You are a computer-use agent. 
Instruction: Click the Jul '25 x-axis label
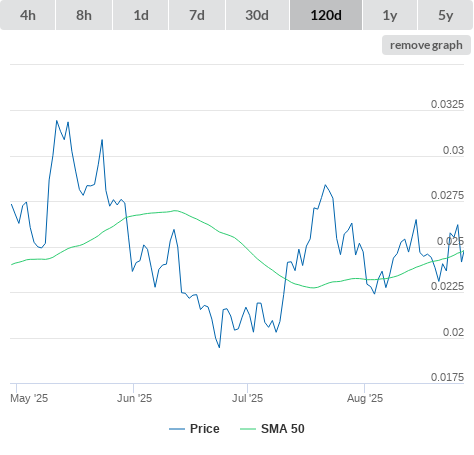pyautogui.click(x=247, y=398)
